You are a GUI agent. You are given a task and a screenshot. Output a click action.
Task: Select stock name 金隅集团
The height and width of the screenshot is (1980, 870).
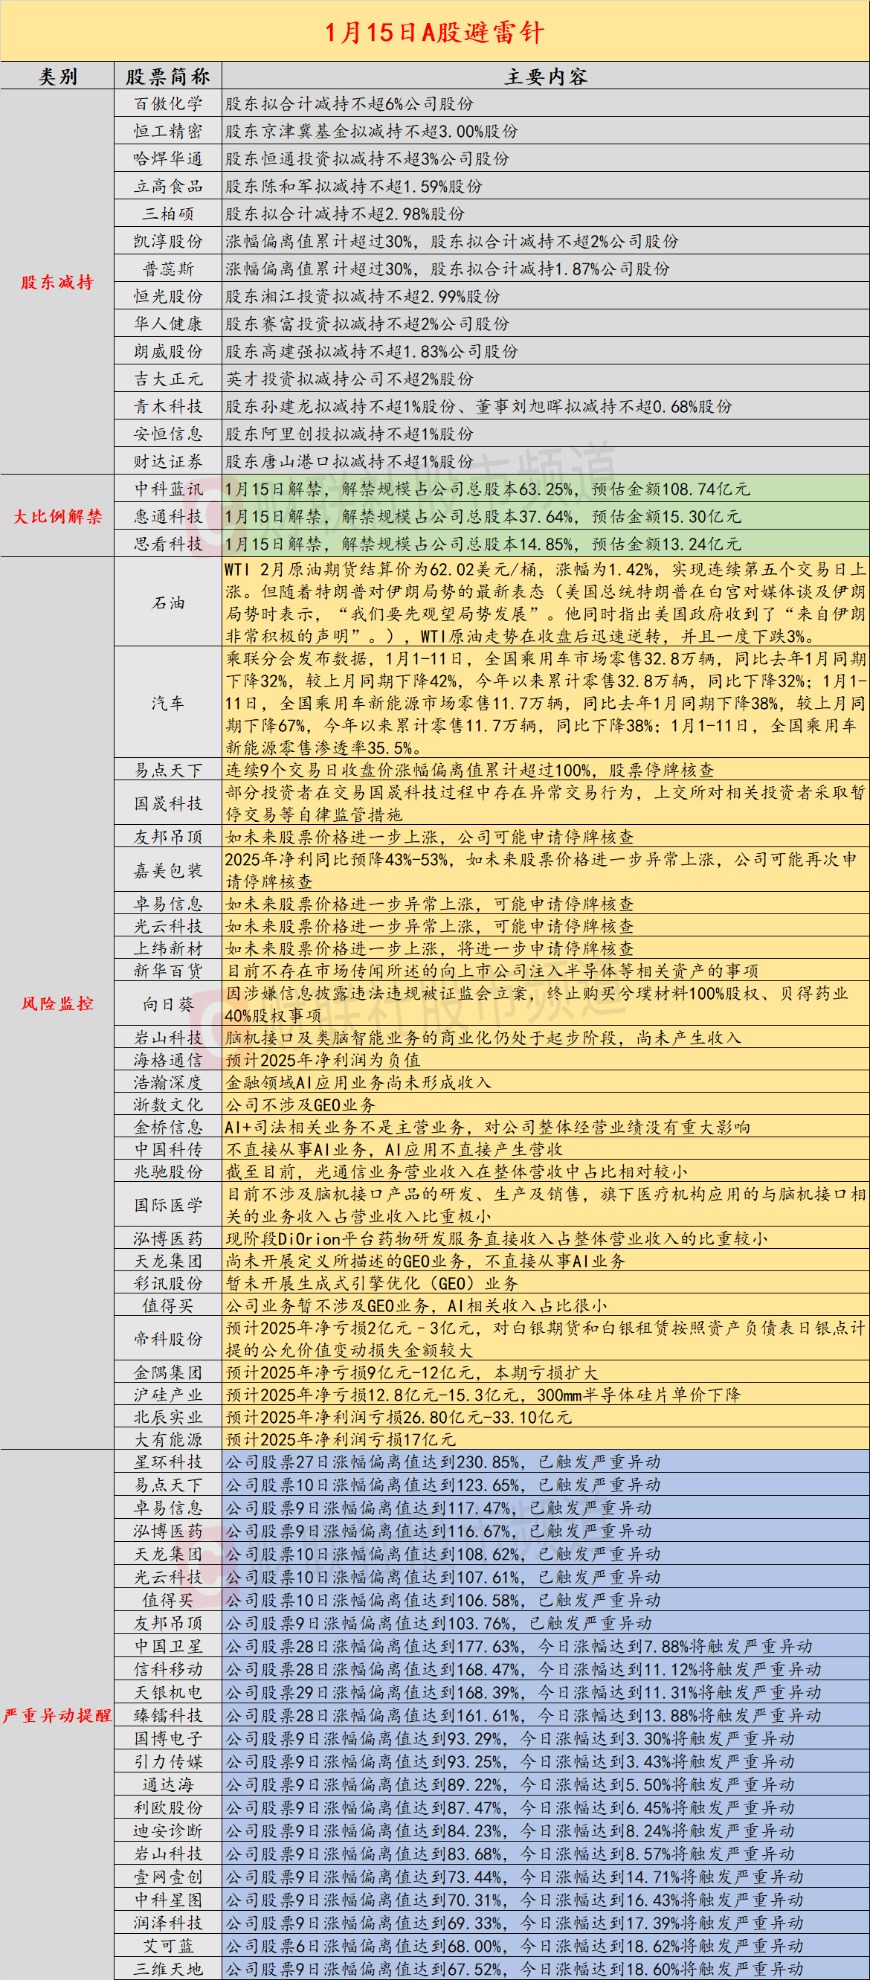pos(168,1373)
